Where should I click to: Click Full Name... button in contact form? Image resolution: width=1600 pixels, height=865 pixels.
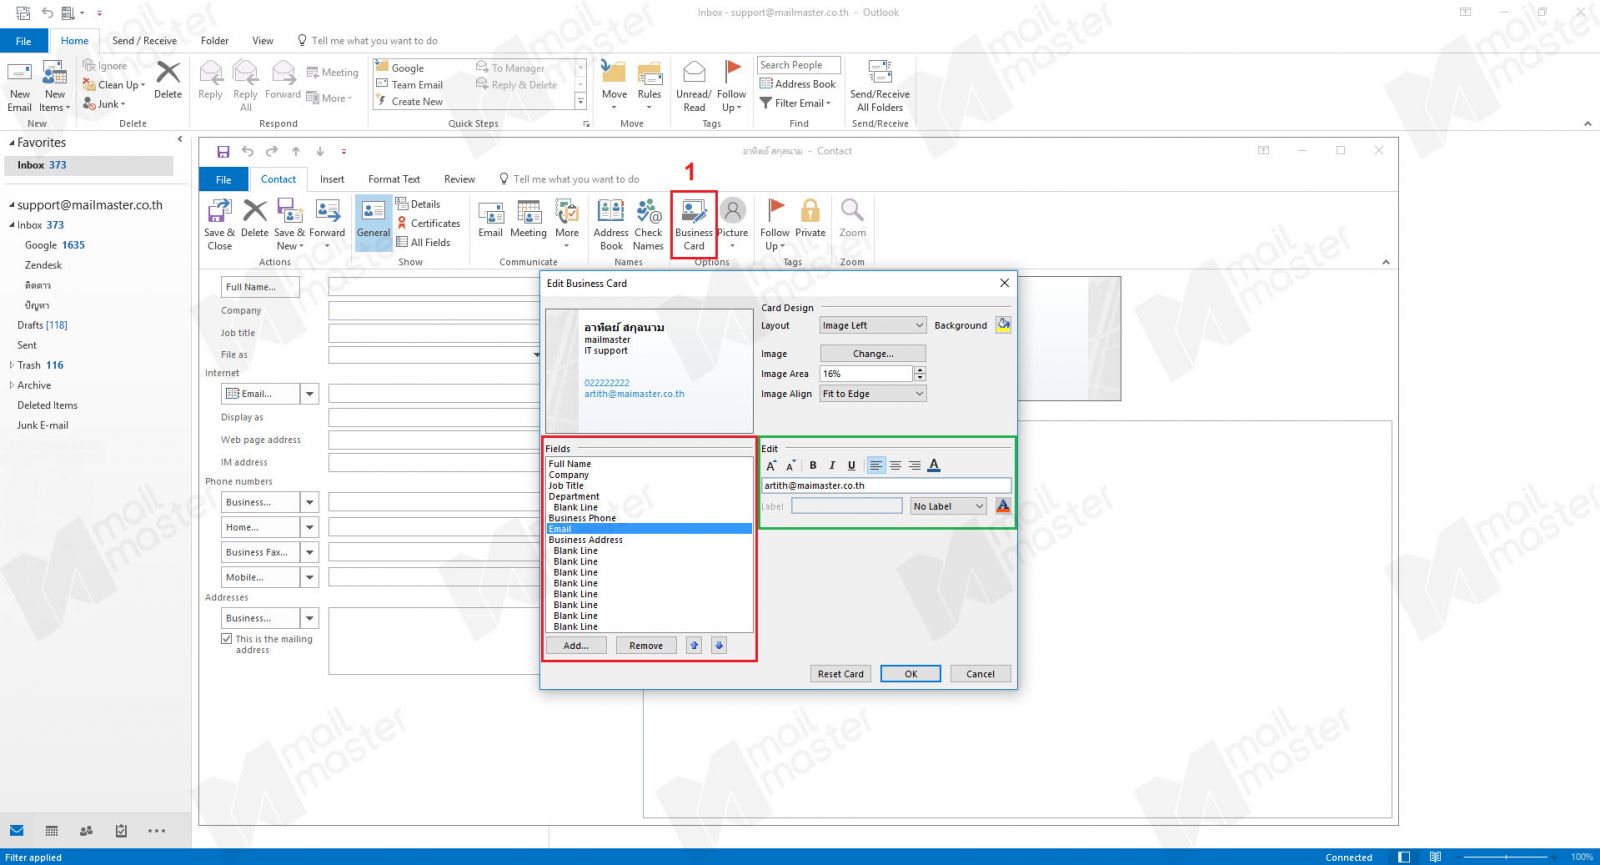260,287
